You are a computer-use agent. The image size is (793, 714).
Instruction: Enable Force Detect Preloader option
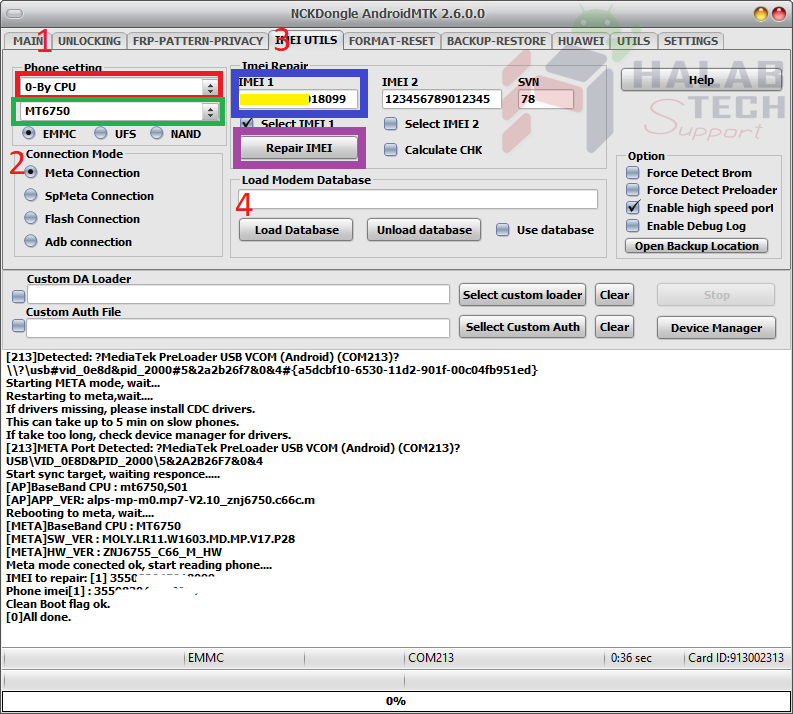pos(633,190)
